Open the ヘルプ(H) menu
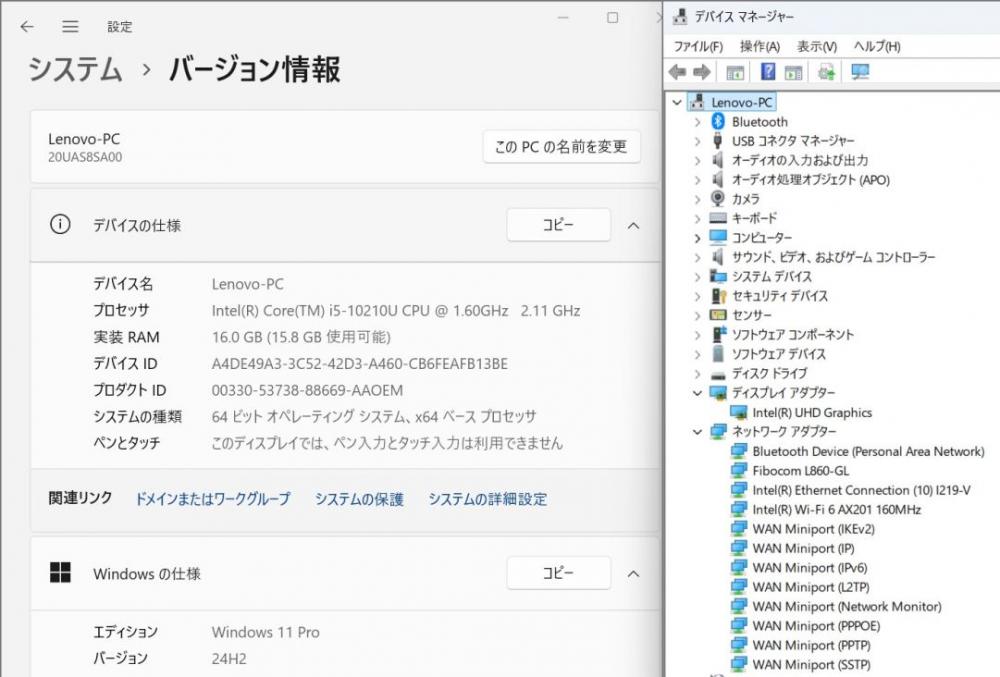The height and width of the screenshot is (677, 1000). click(x=877, y=46)
